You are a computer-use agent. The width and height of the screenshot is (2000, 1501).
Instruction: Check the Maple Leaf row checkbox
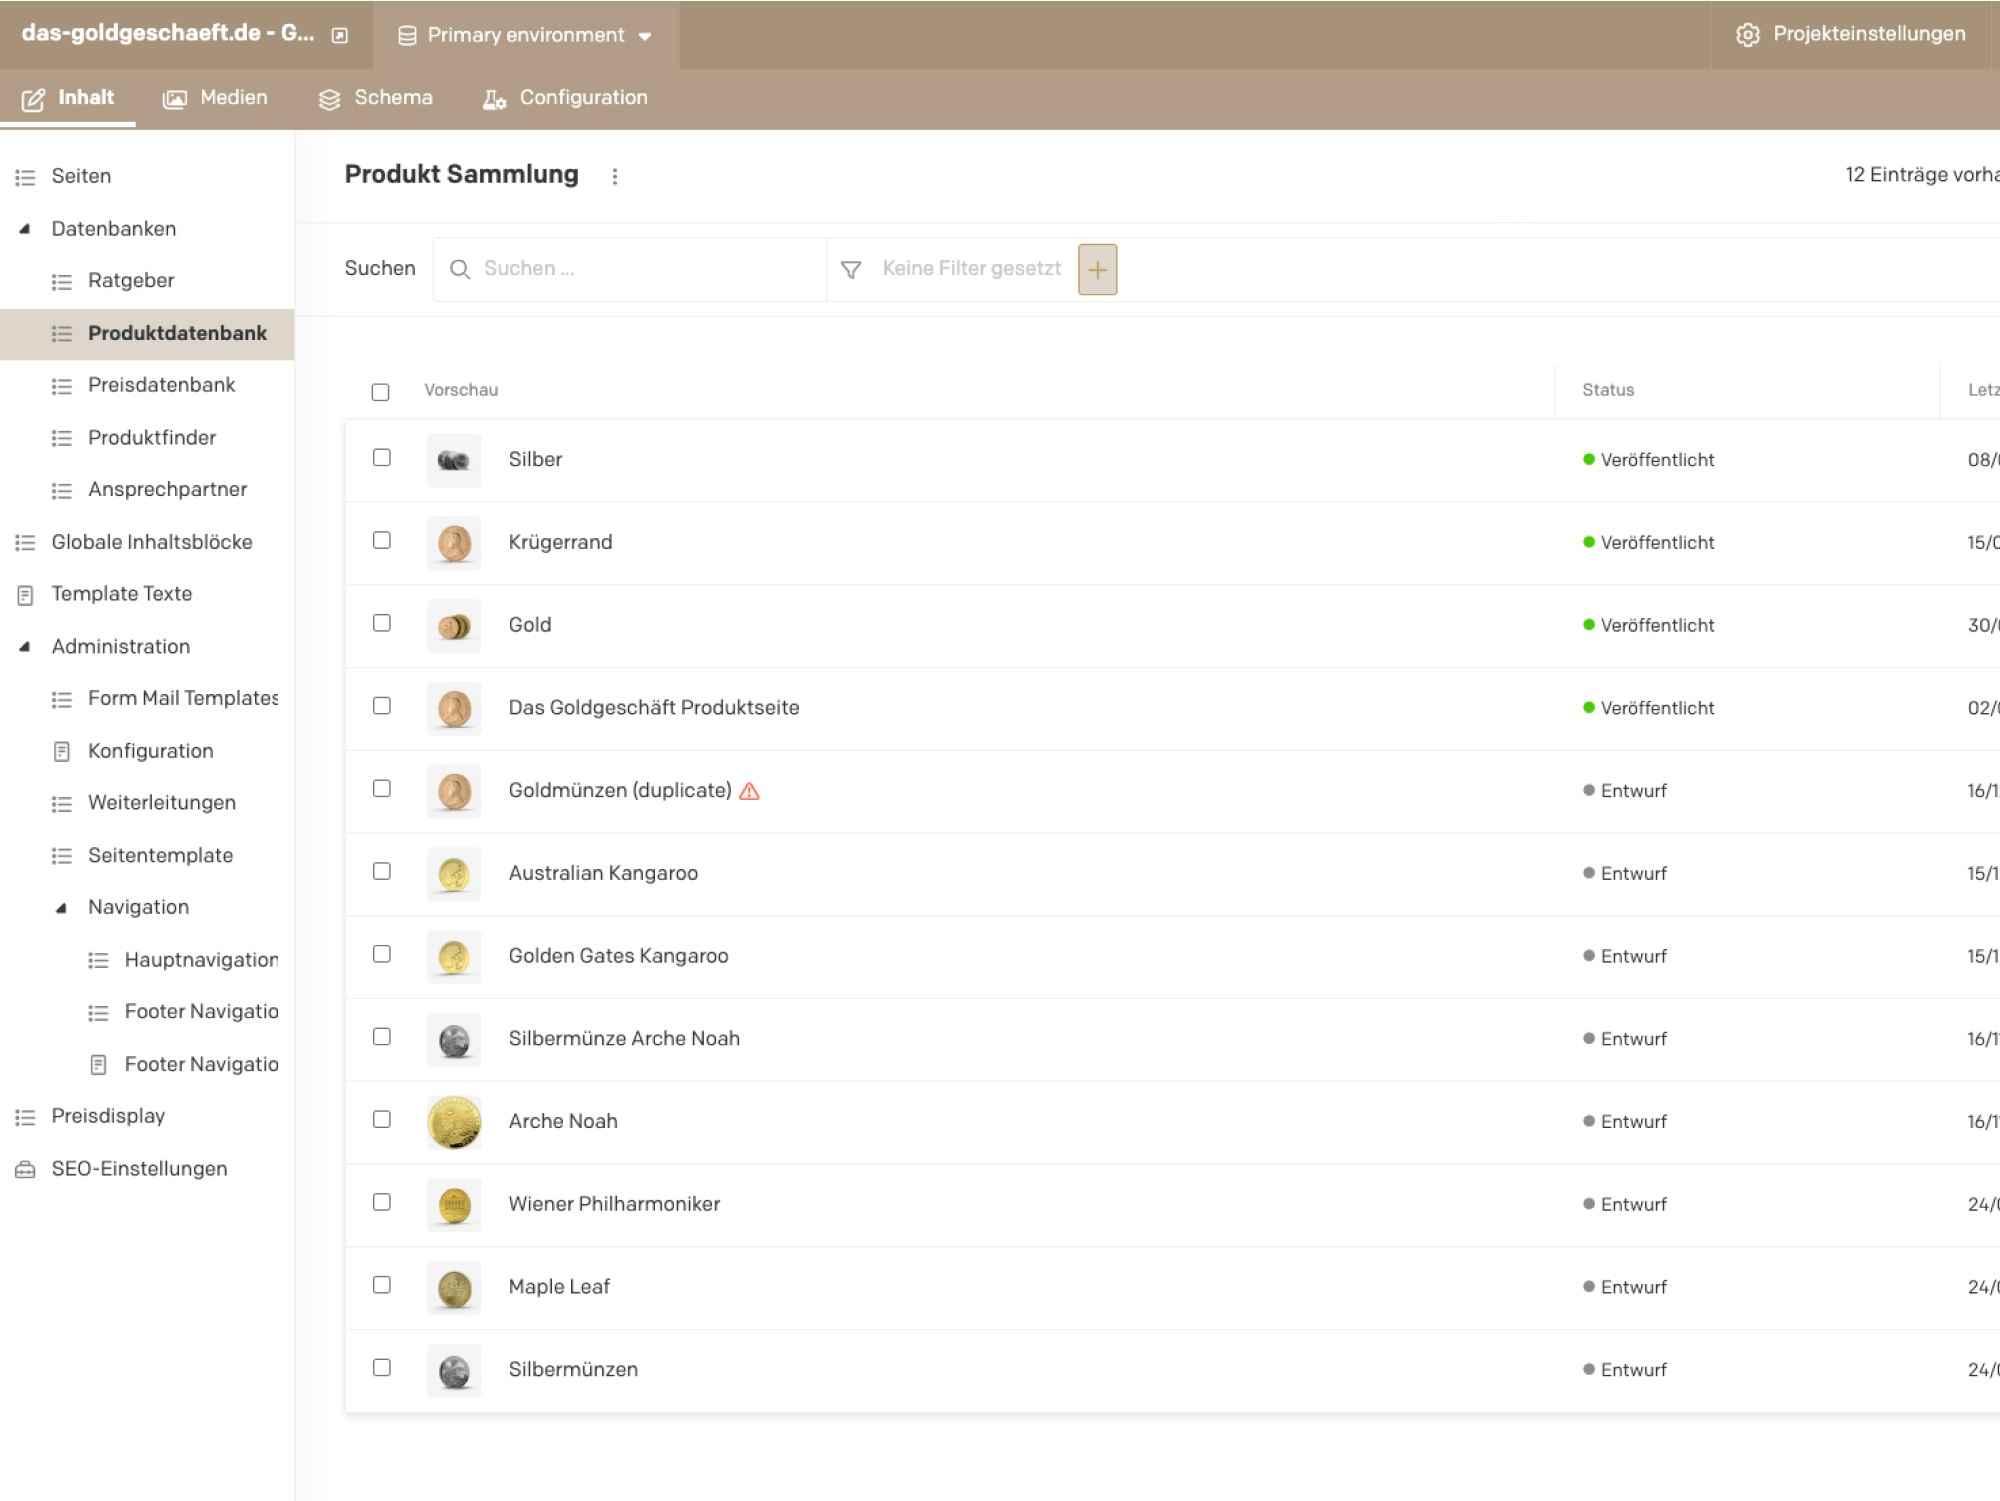tap(382, 1285)
